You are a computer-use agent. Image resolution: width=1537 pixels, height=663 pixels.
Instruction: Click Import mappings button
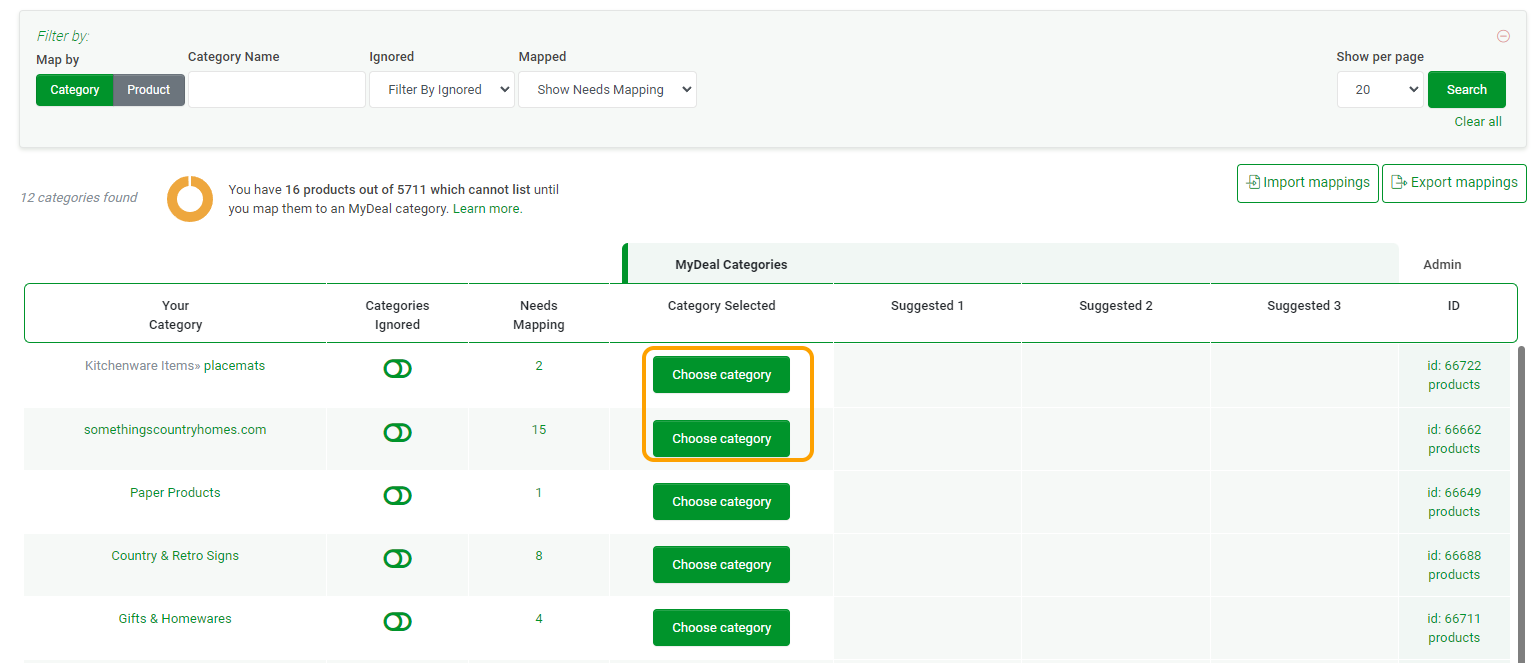1308,183
